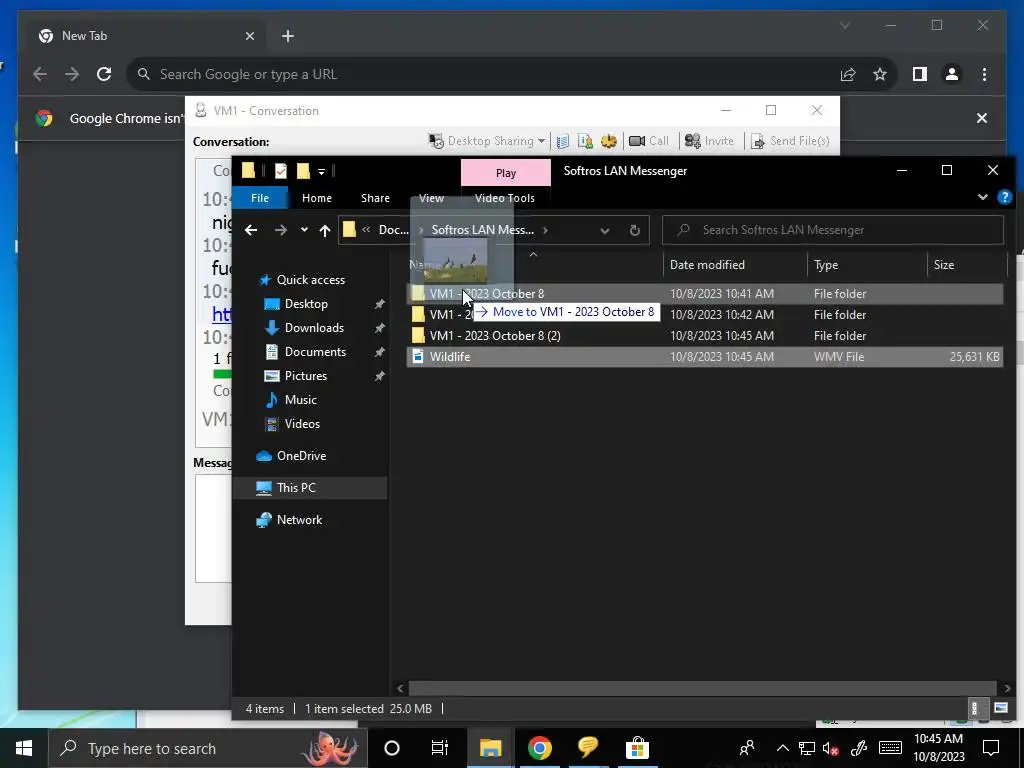Reload the Chrome page

point(104,74)
